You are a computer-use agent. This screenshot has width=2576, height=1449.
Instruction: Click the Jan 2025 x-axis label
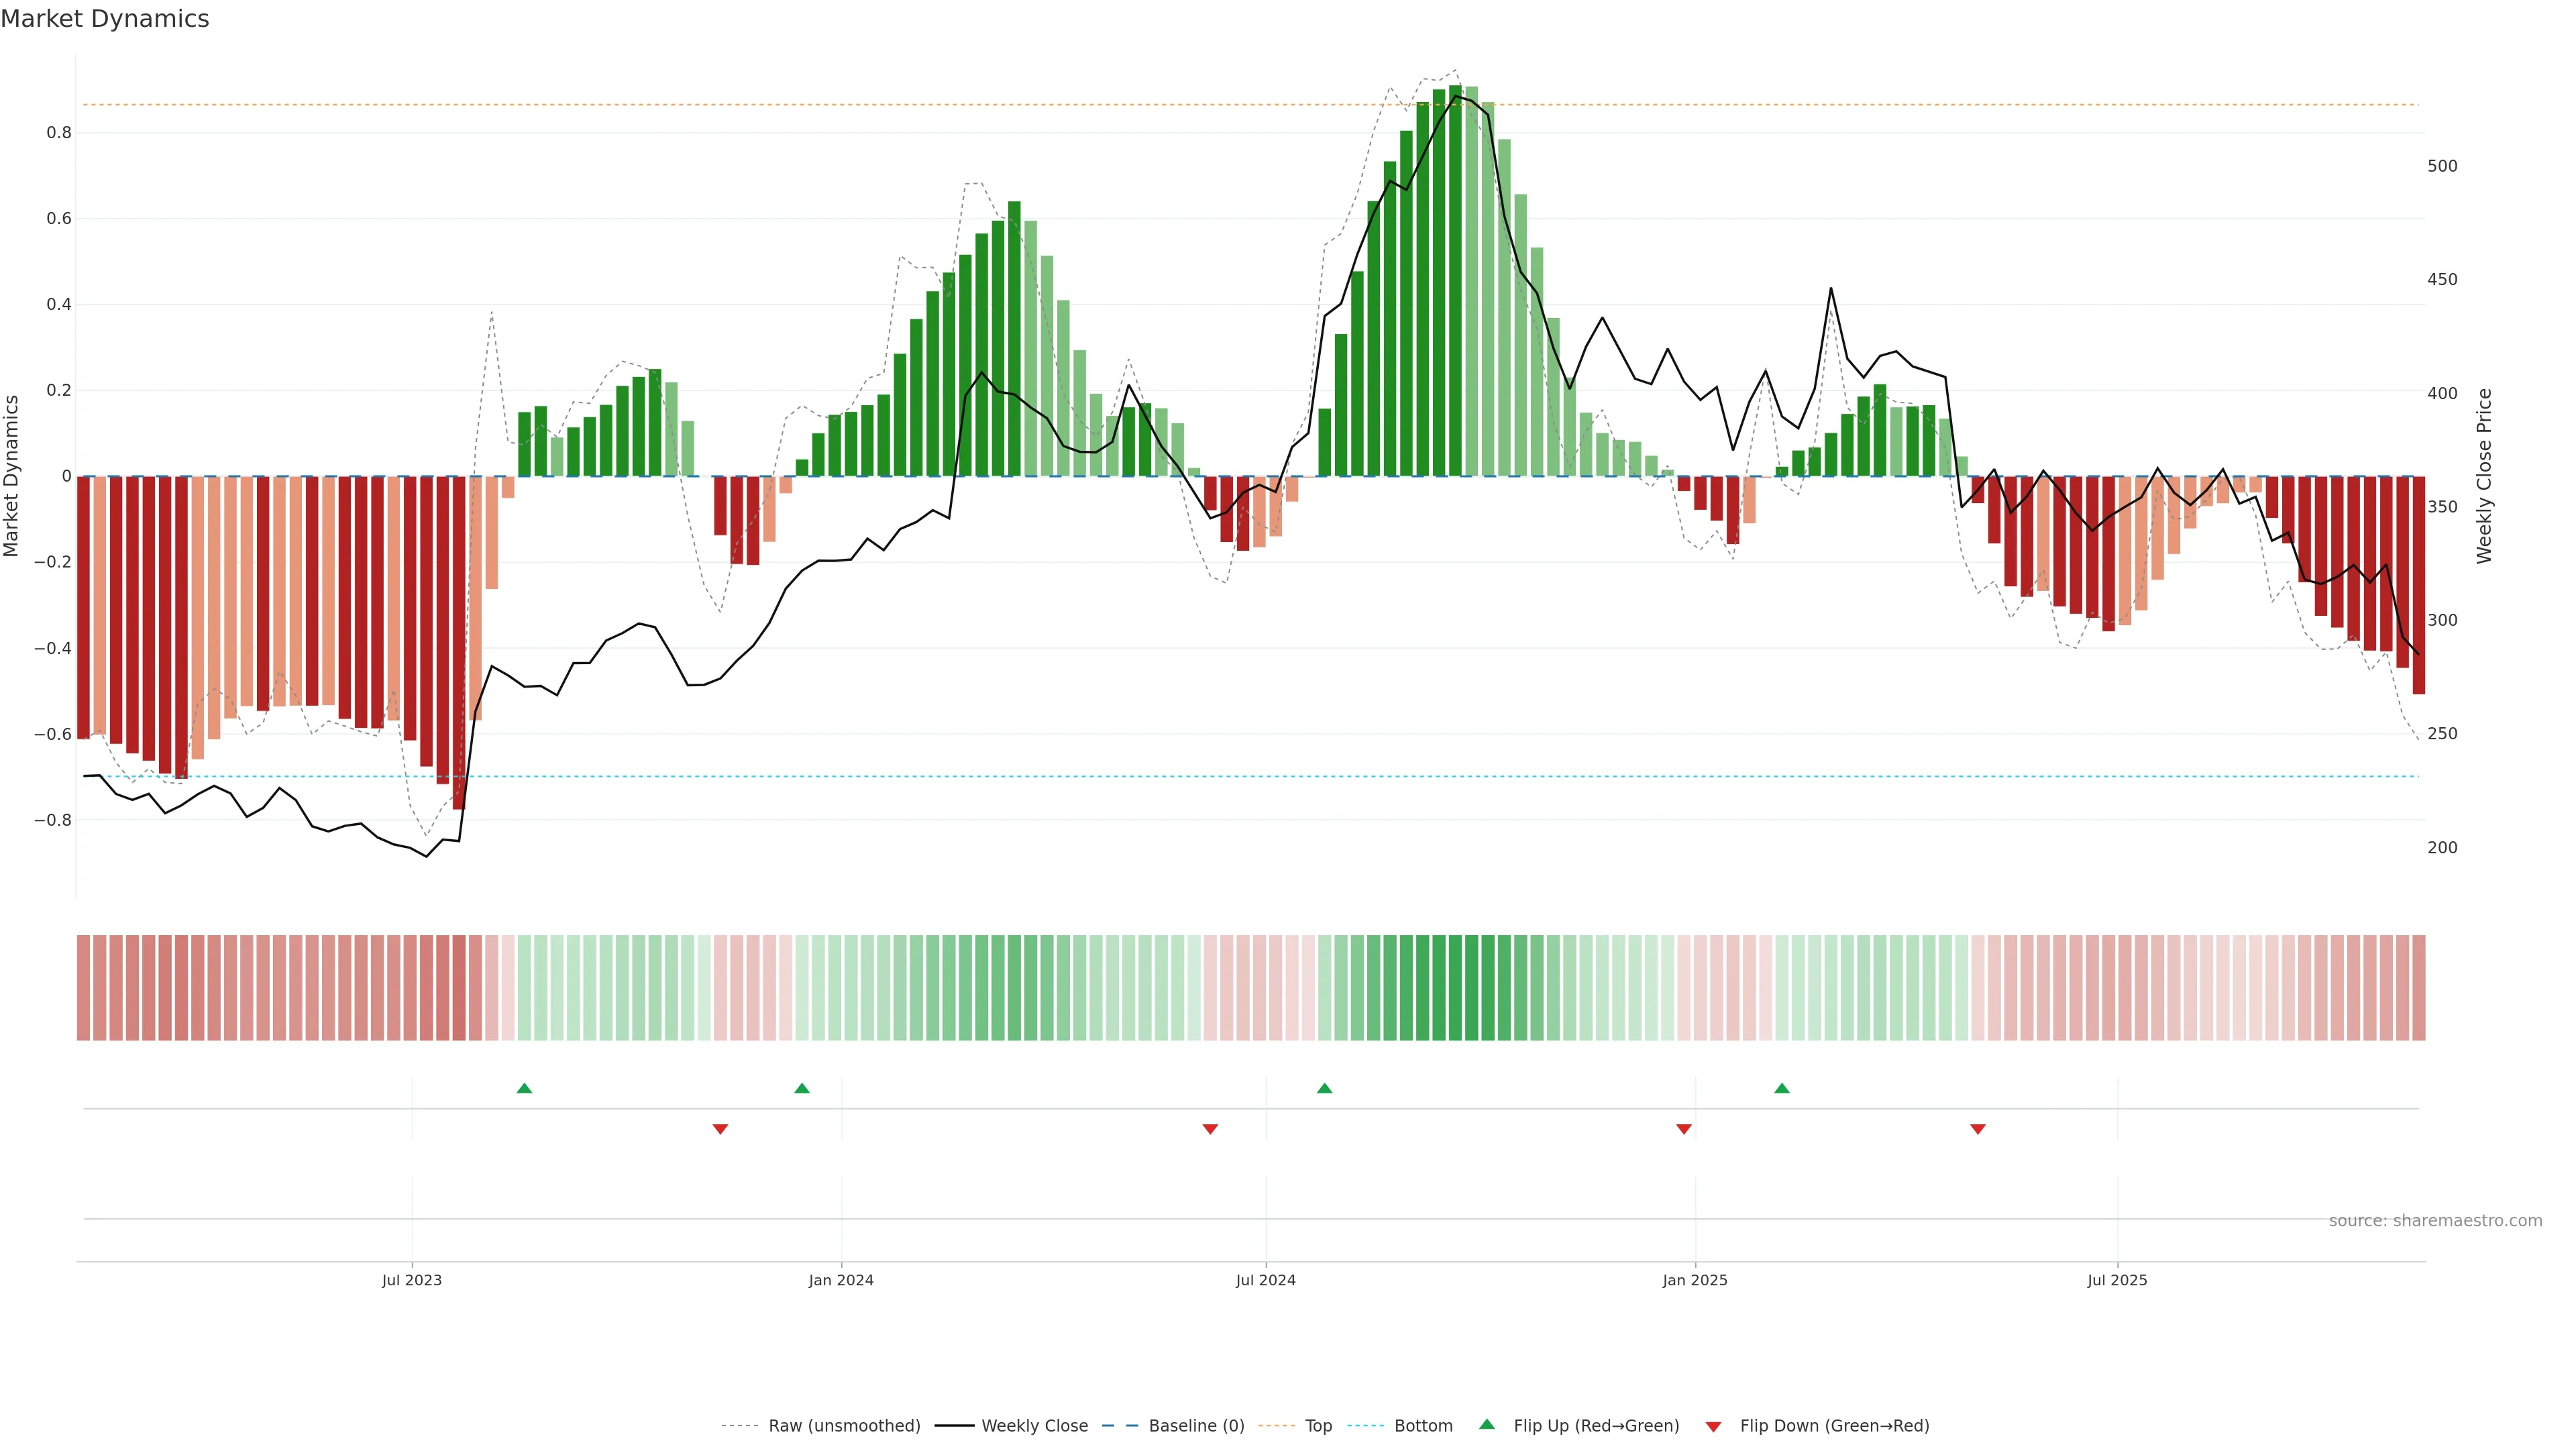[1695, 1280]
